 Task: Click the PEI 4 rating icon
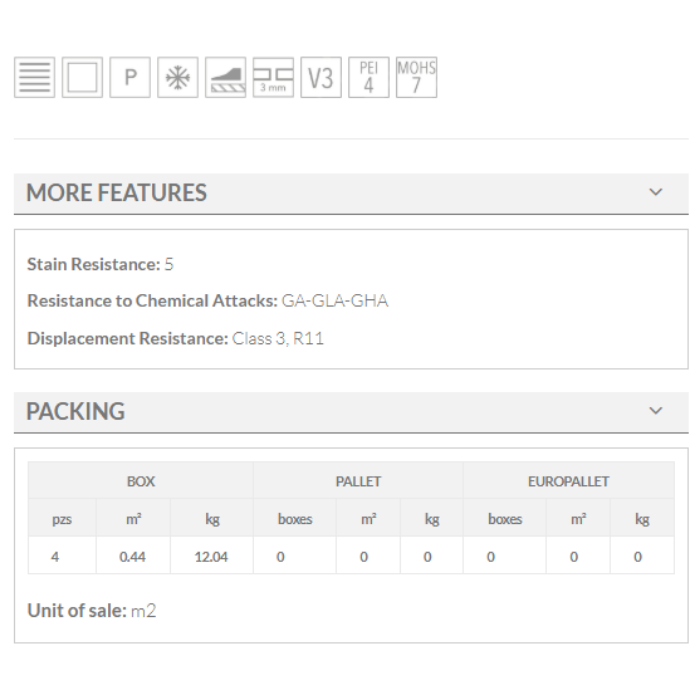point(368,78)
